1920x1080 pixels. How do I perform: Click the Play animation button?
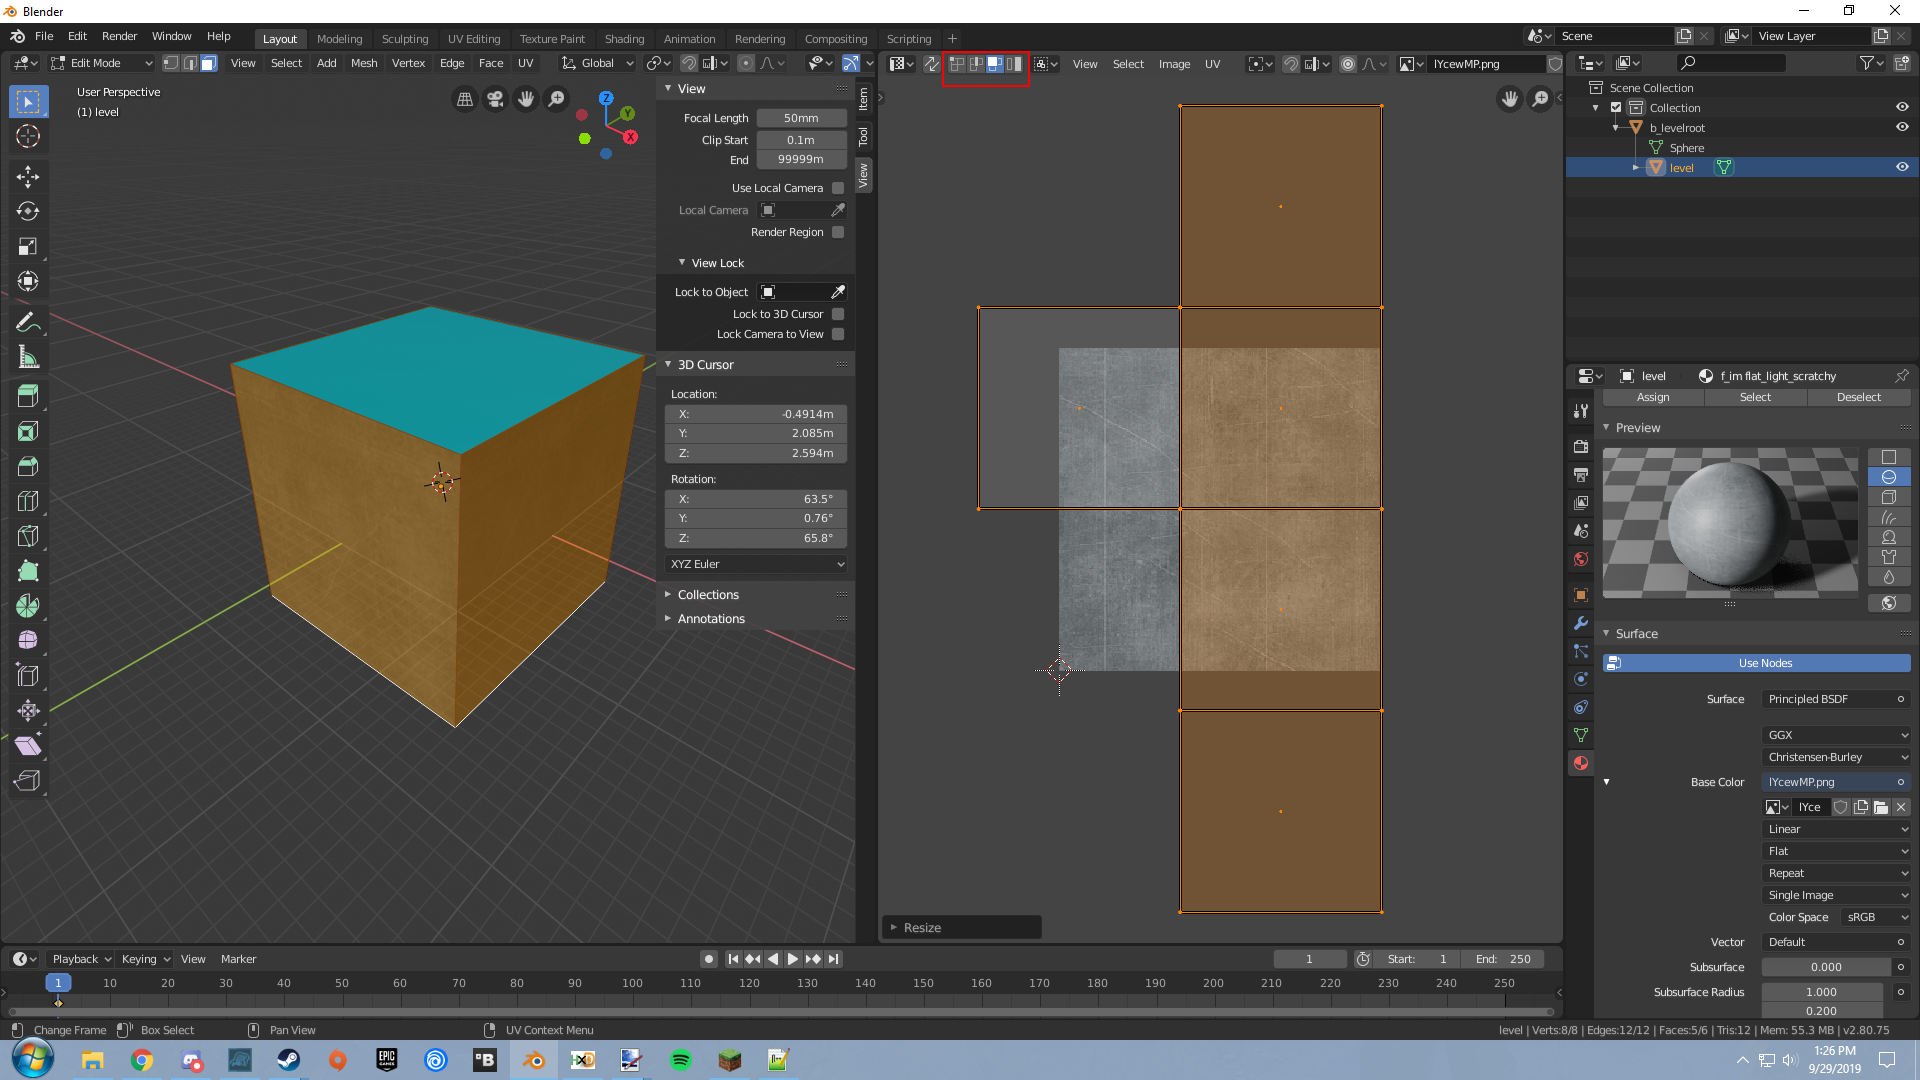(x=793, y=959)
